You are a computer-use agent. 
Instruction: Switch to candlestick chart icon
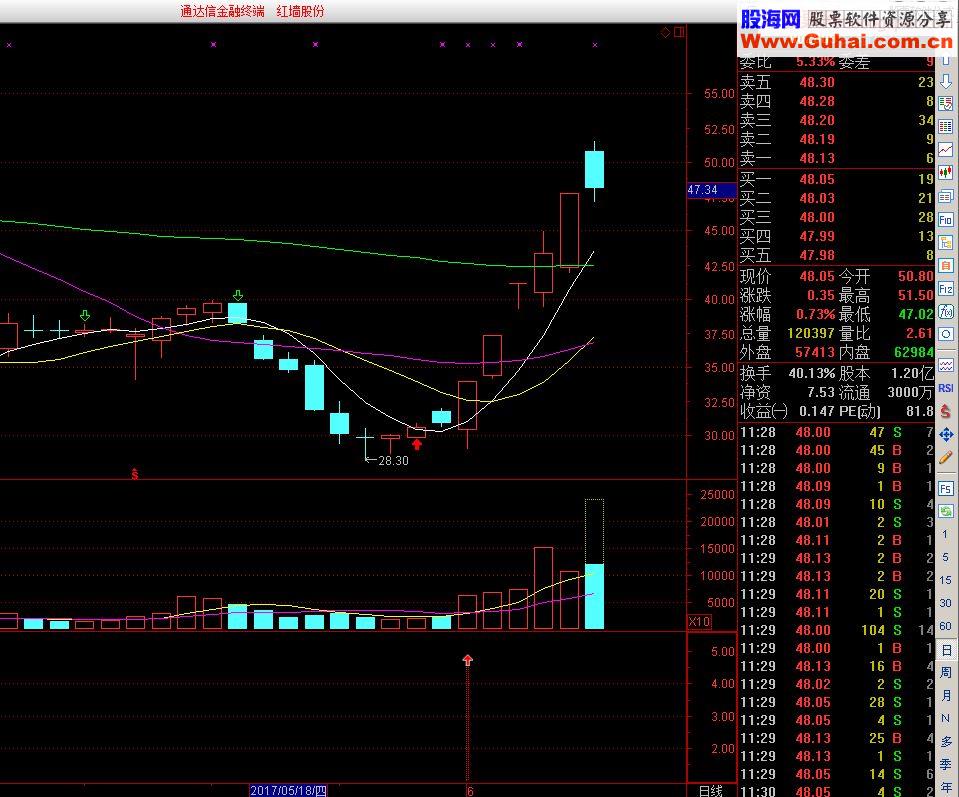946,173
